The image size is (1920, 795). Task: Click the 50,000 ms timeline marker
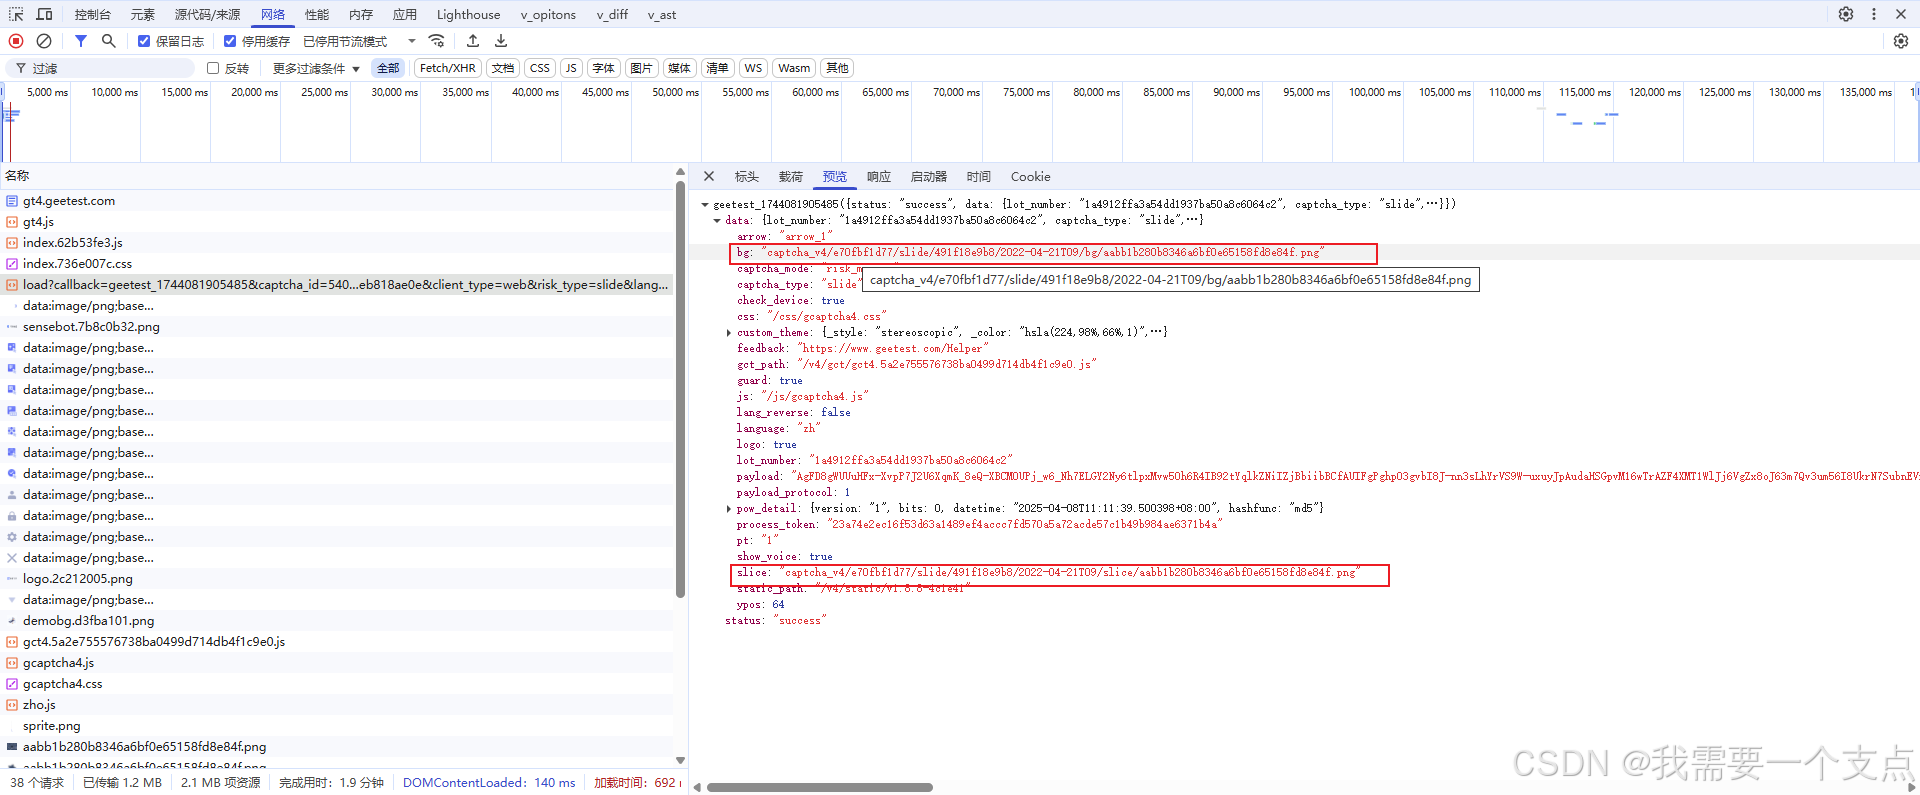(675, 92)
